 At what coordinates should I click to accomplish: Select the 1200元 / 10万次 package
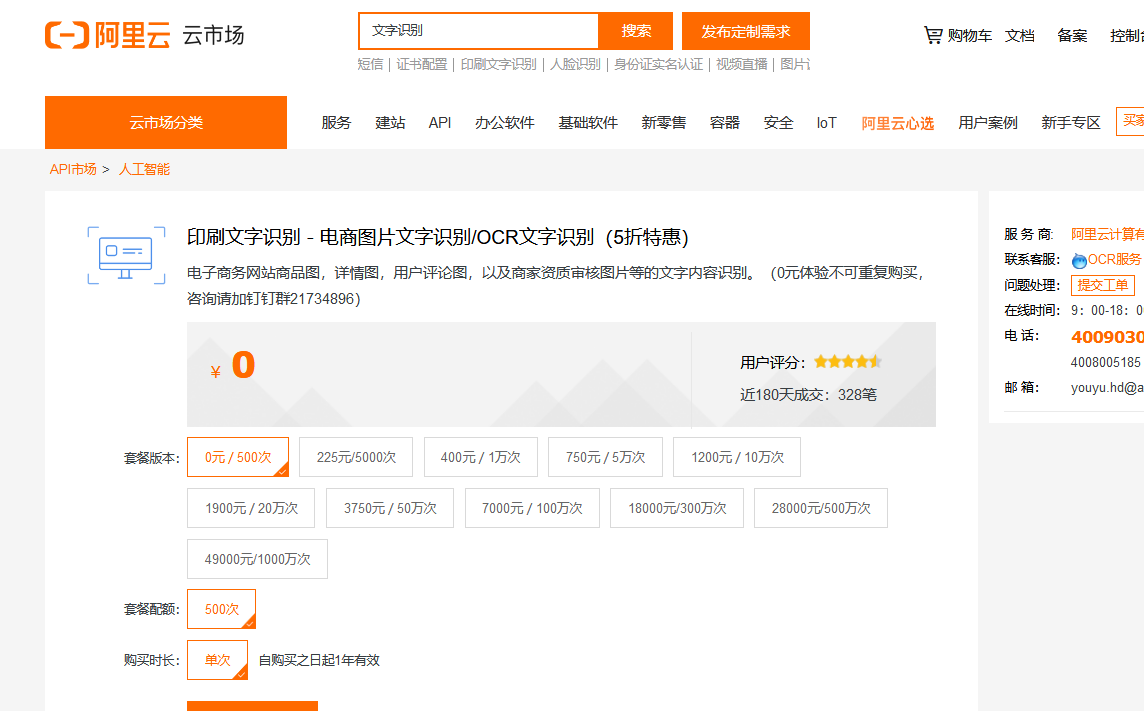pyautogui.click(x=737, y=457)
